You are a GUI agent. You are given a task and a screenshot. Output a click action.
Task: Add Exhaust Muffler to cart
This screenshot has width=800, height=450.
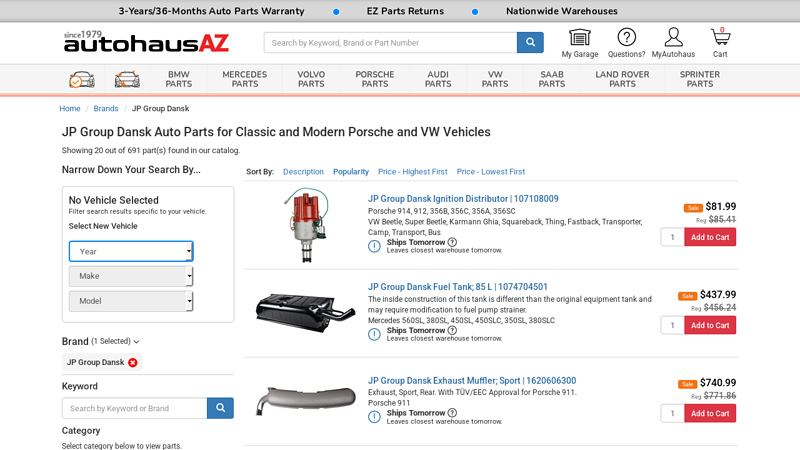(x=710, y=413)
